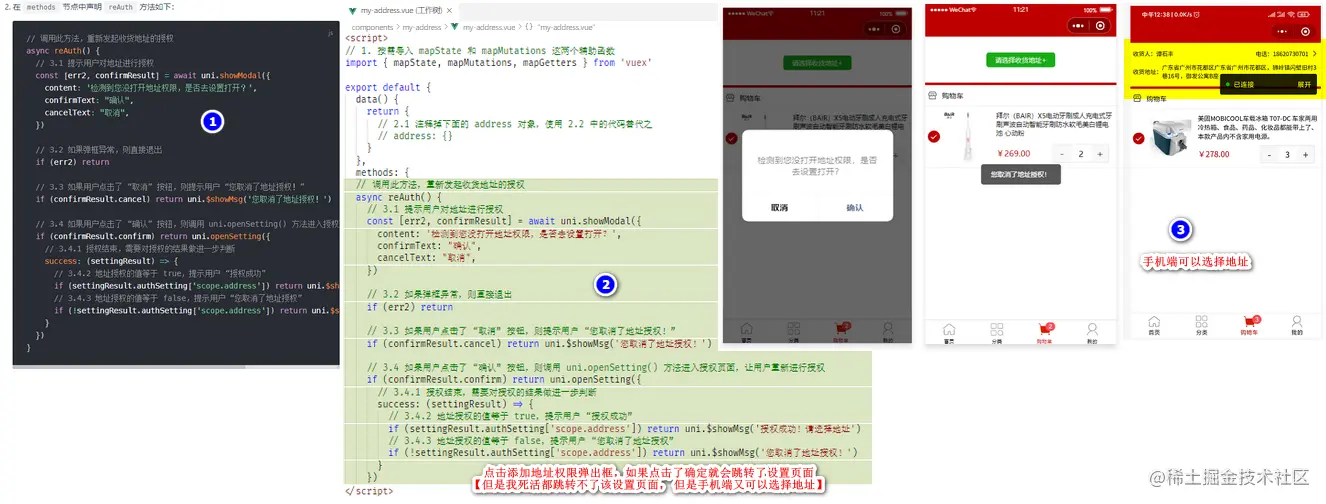Uncheck the red checkbox beside the ¥269.00 toothbrush
The width and height of the screenshot is (1326, 504).
point(934,136)
